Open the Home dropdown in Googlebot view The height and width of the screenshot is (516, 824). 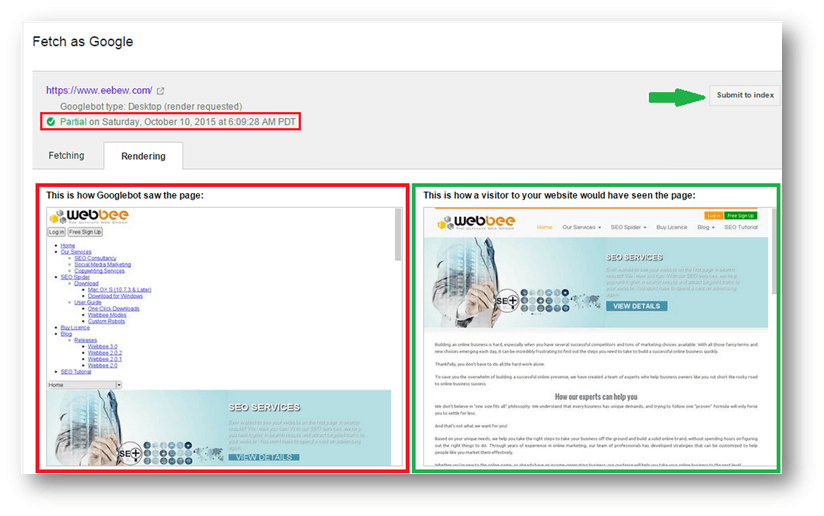pyautogui.click(x=85, y=385)
